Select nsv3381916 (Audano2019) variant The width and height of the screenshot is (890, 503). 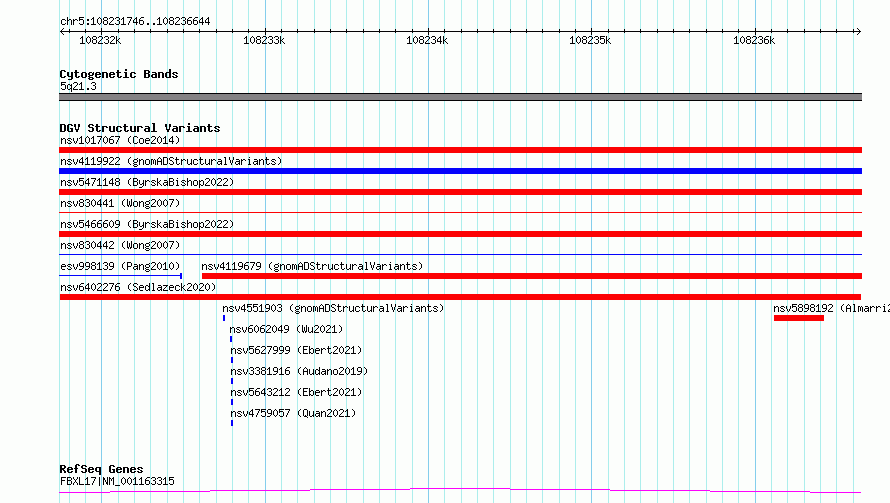click(299, 371)
